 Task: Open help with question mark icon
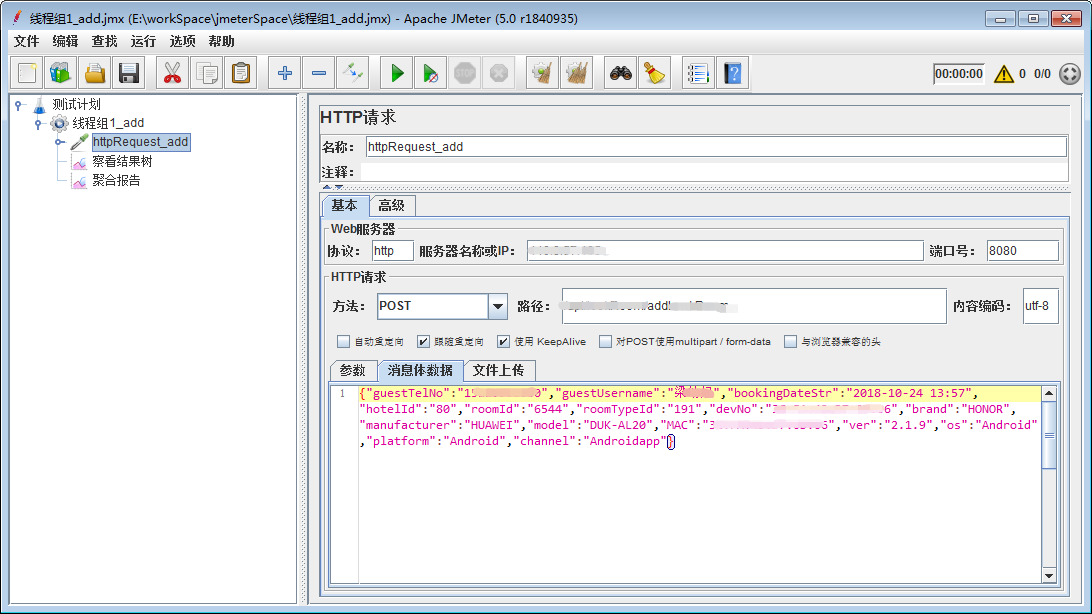click(x=733, y=73)
